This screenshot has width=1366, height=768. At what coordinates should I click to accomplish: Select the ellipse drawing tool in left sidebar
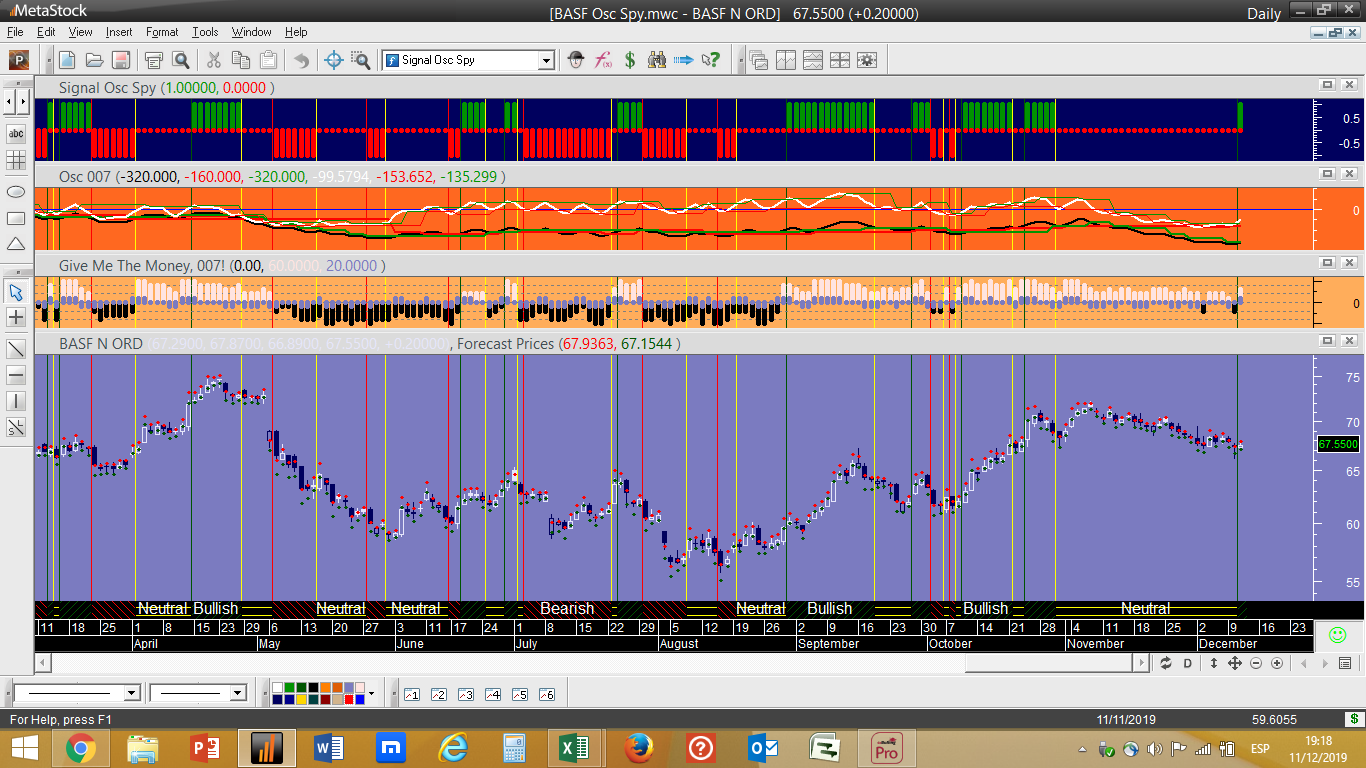click(x=16, y=191)
